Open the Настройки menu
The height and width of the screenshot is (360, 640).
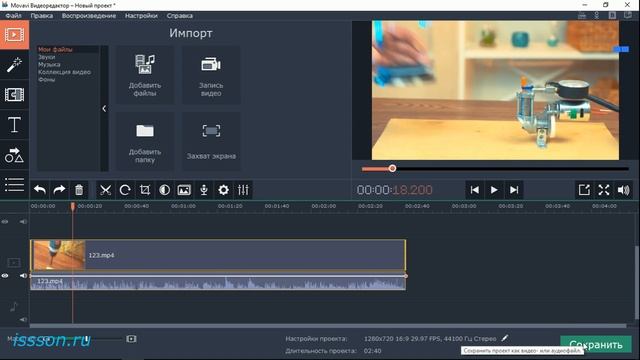[x=141, y=16]
